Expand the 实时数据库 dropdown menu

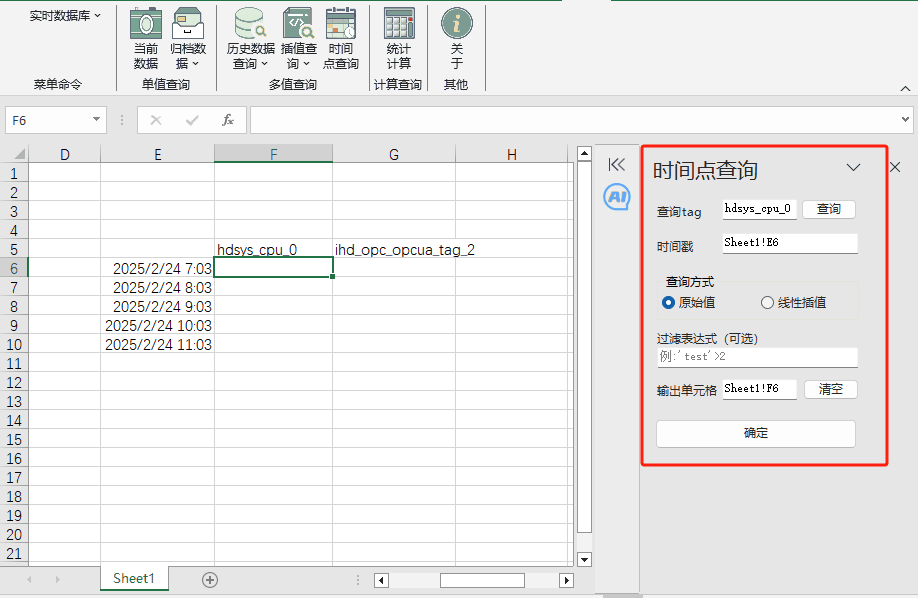point(65,16)
